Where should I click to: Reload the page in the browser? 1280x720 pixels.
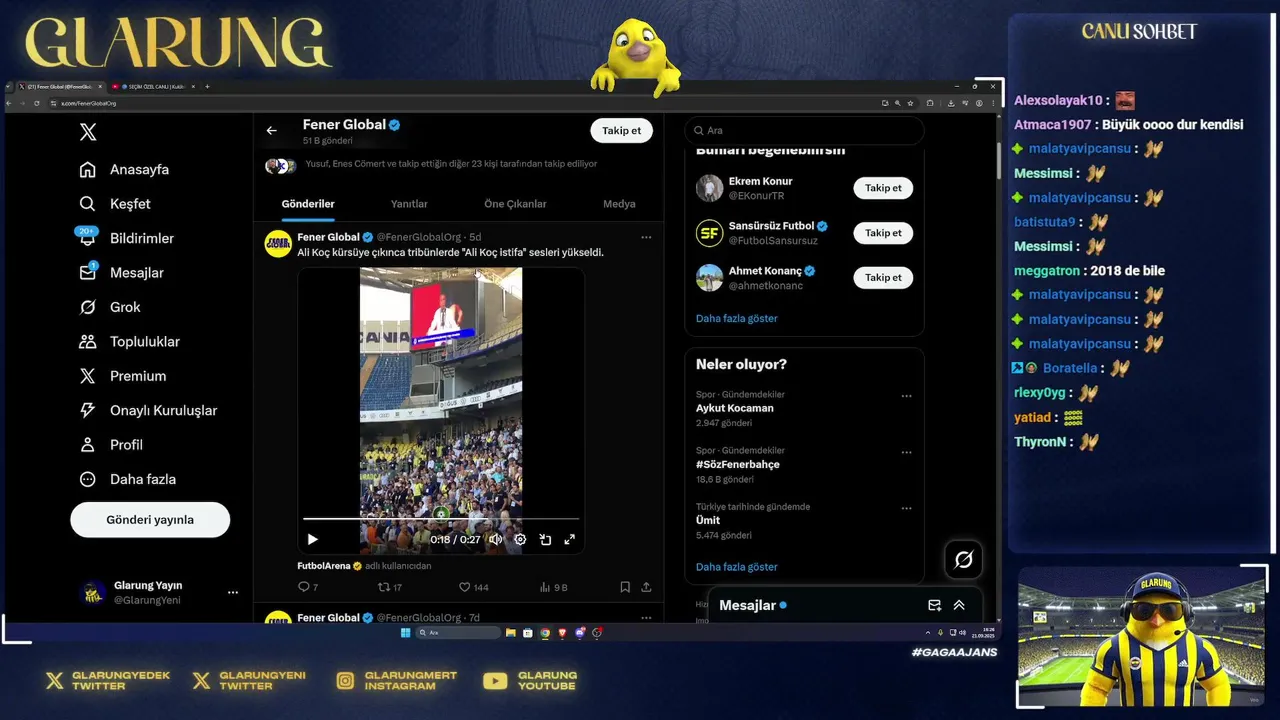[37, 103]
